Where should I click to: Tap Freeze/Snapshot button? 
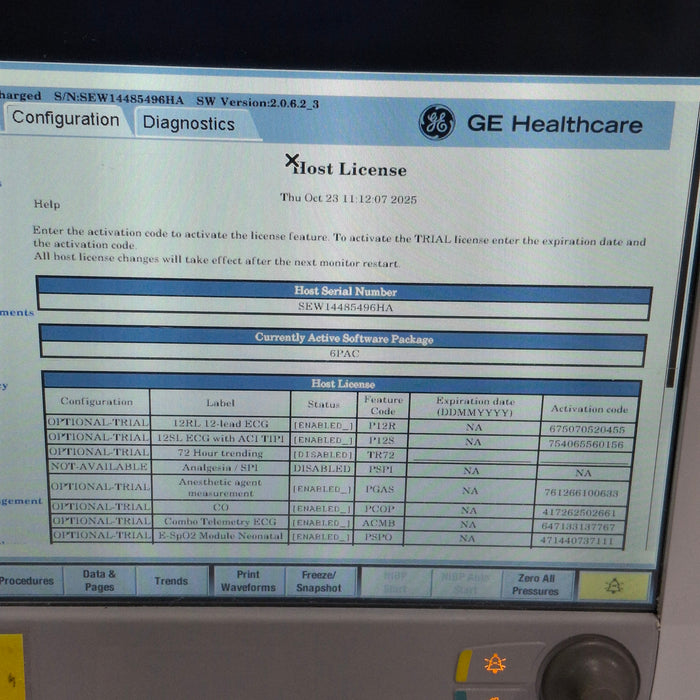point(319,581)
